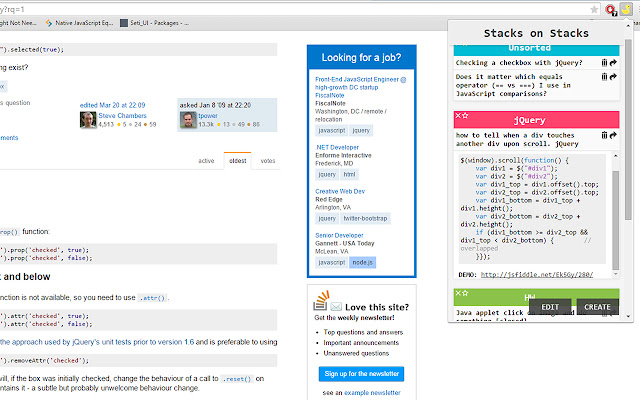
Task: Star the green HW stack
Action: 465,293
